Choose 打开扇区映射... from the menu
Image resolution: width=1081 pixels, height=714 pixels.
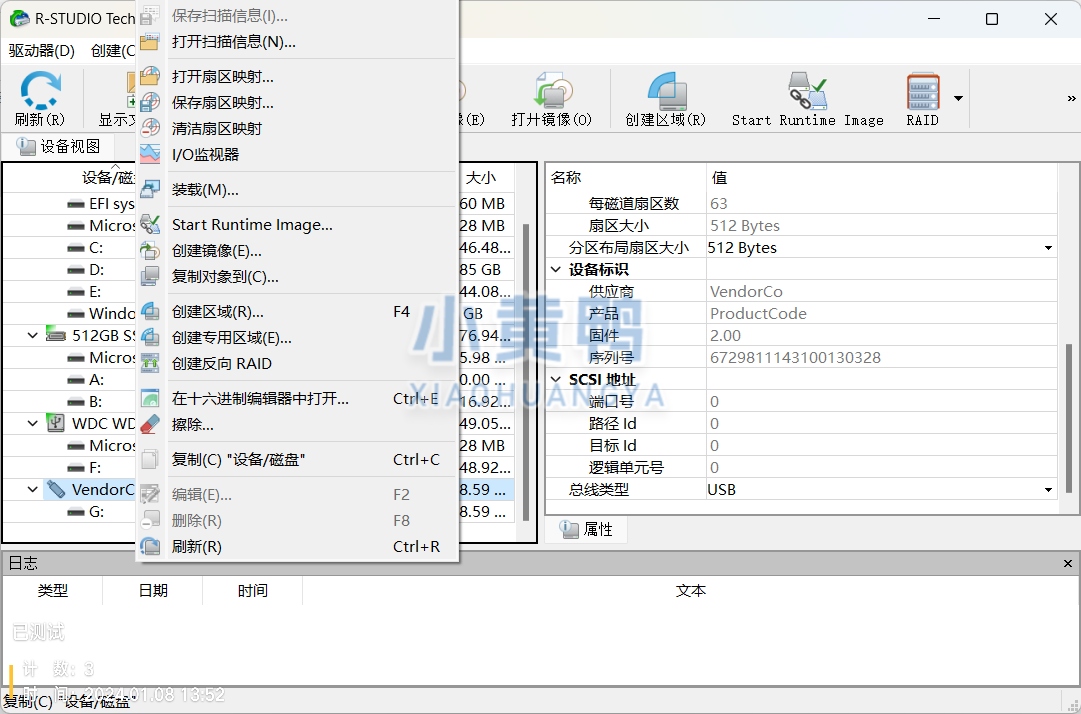(298, 76)
